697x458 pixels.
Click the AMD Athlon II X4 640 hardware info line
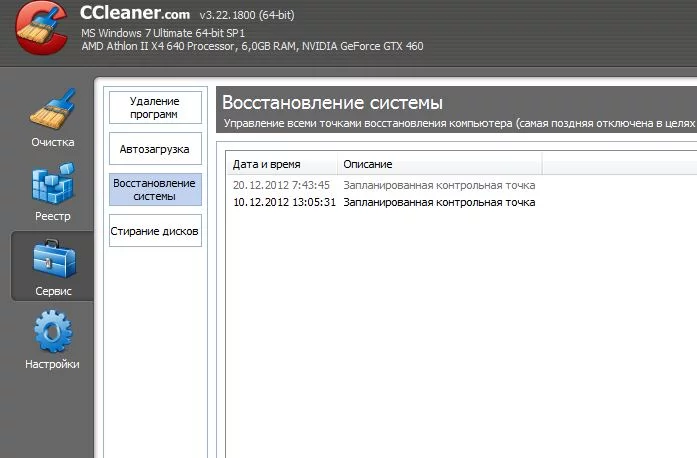tap(252, 46)
